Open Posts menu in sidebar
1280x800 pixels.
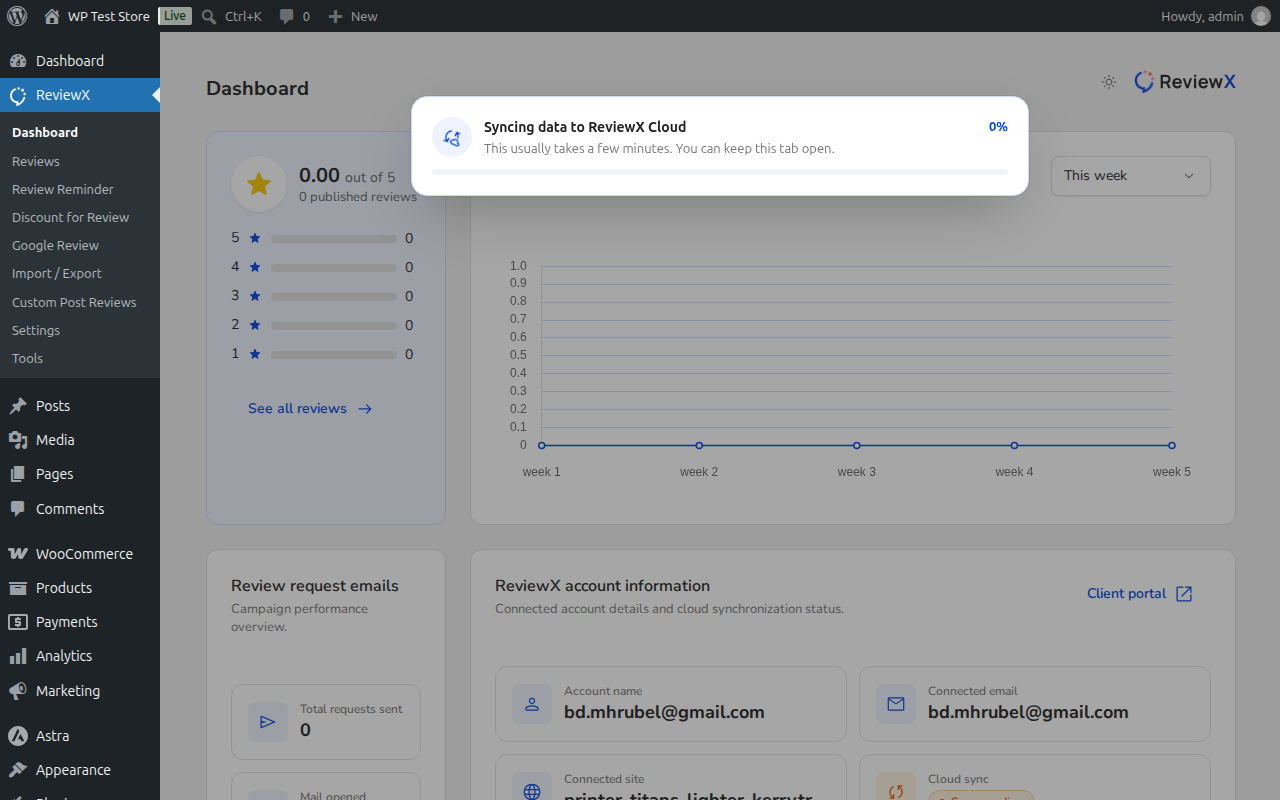click(80, 406)
